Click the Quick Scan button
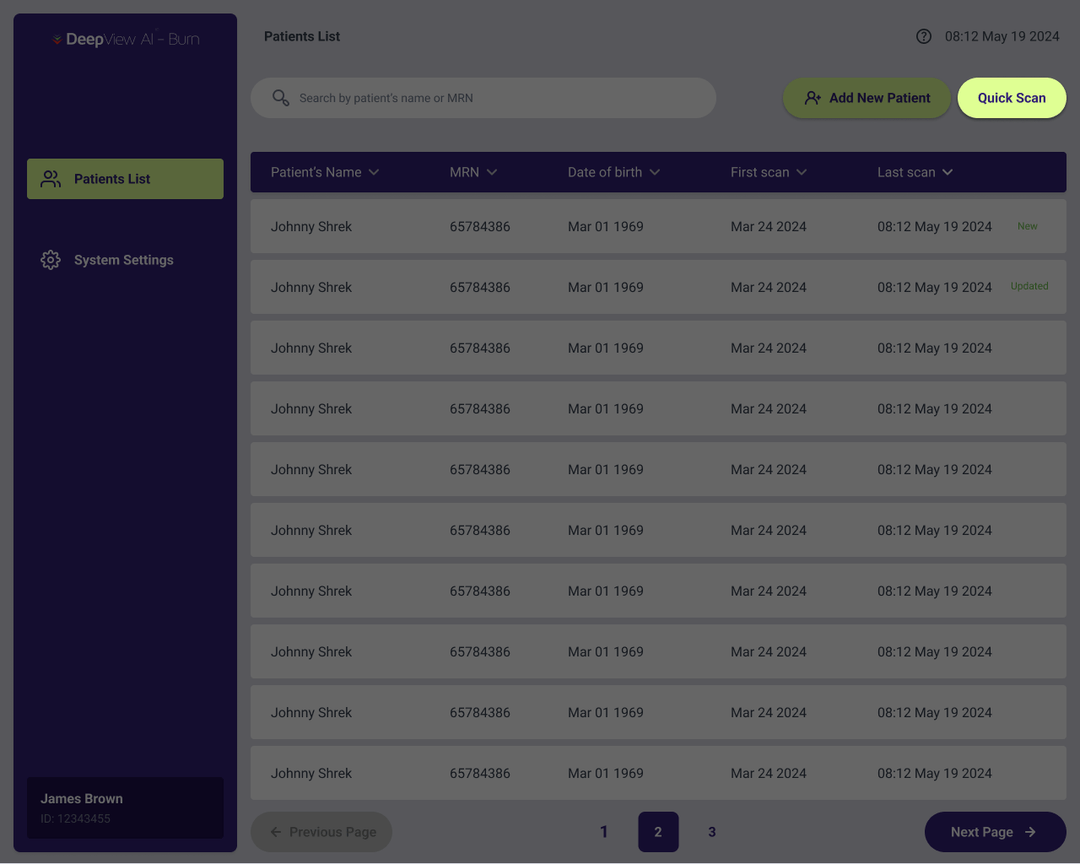 pyautogui.click(x=1012, y=98)
